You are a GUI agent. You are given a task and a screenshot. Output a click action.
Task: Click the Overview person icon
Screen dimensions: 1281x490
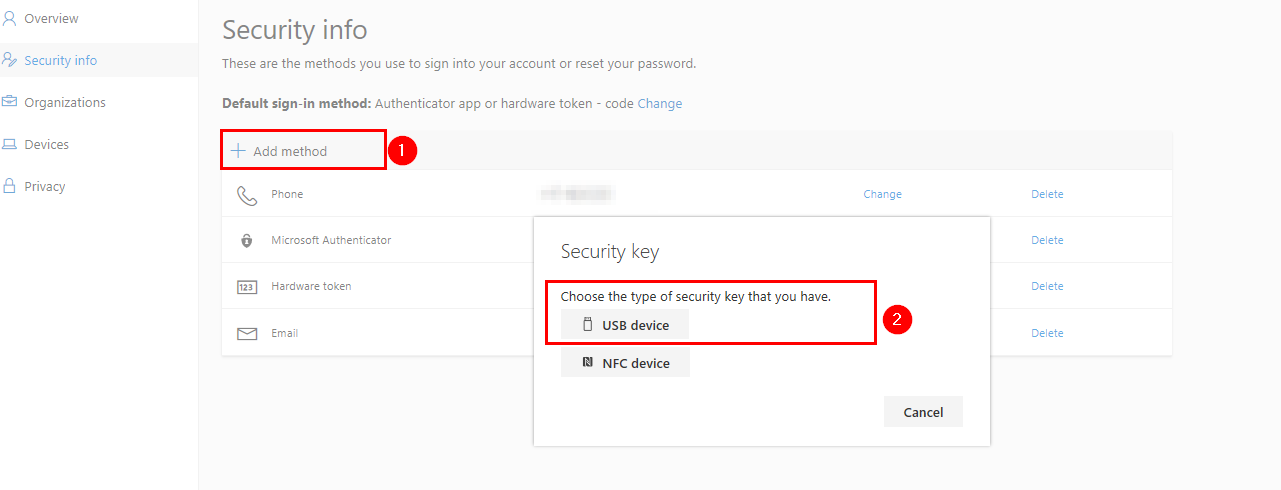coord(10,18)
